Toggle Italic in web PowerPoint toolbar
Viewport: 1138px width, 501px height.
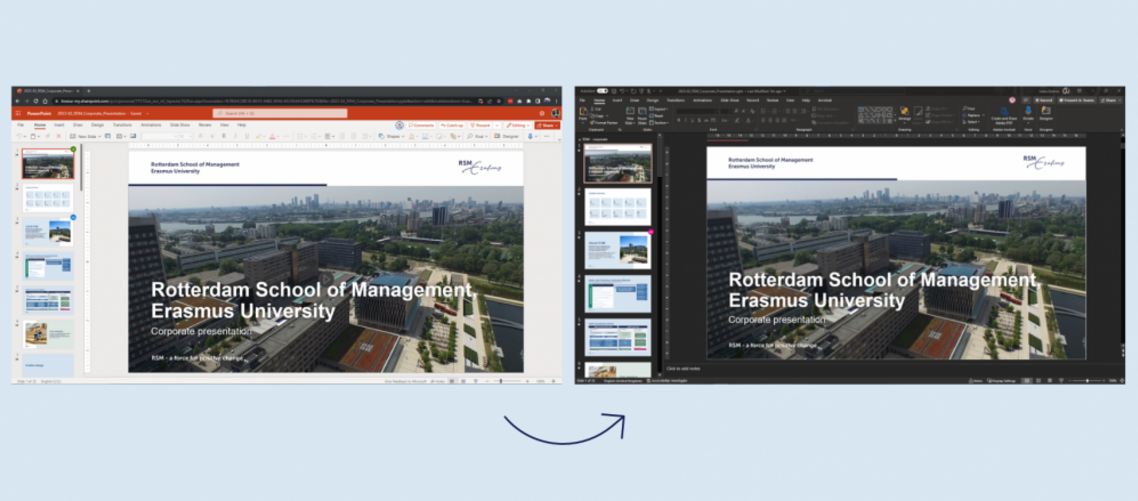point(235,137)
